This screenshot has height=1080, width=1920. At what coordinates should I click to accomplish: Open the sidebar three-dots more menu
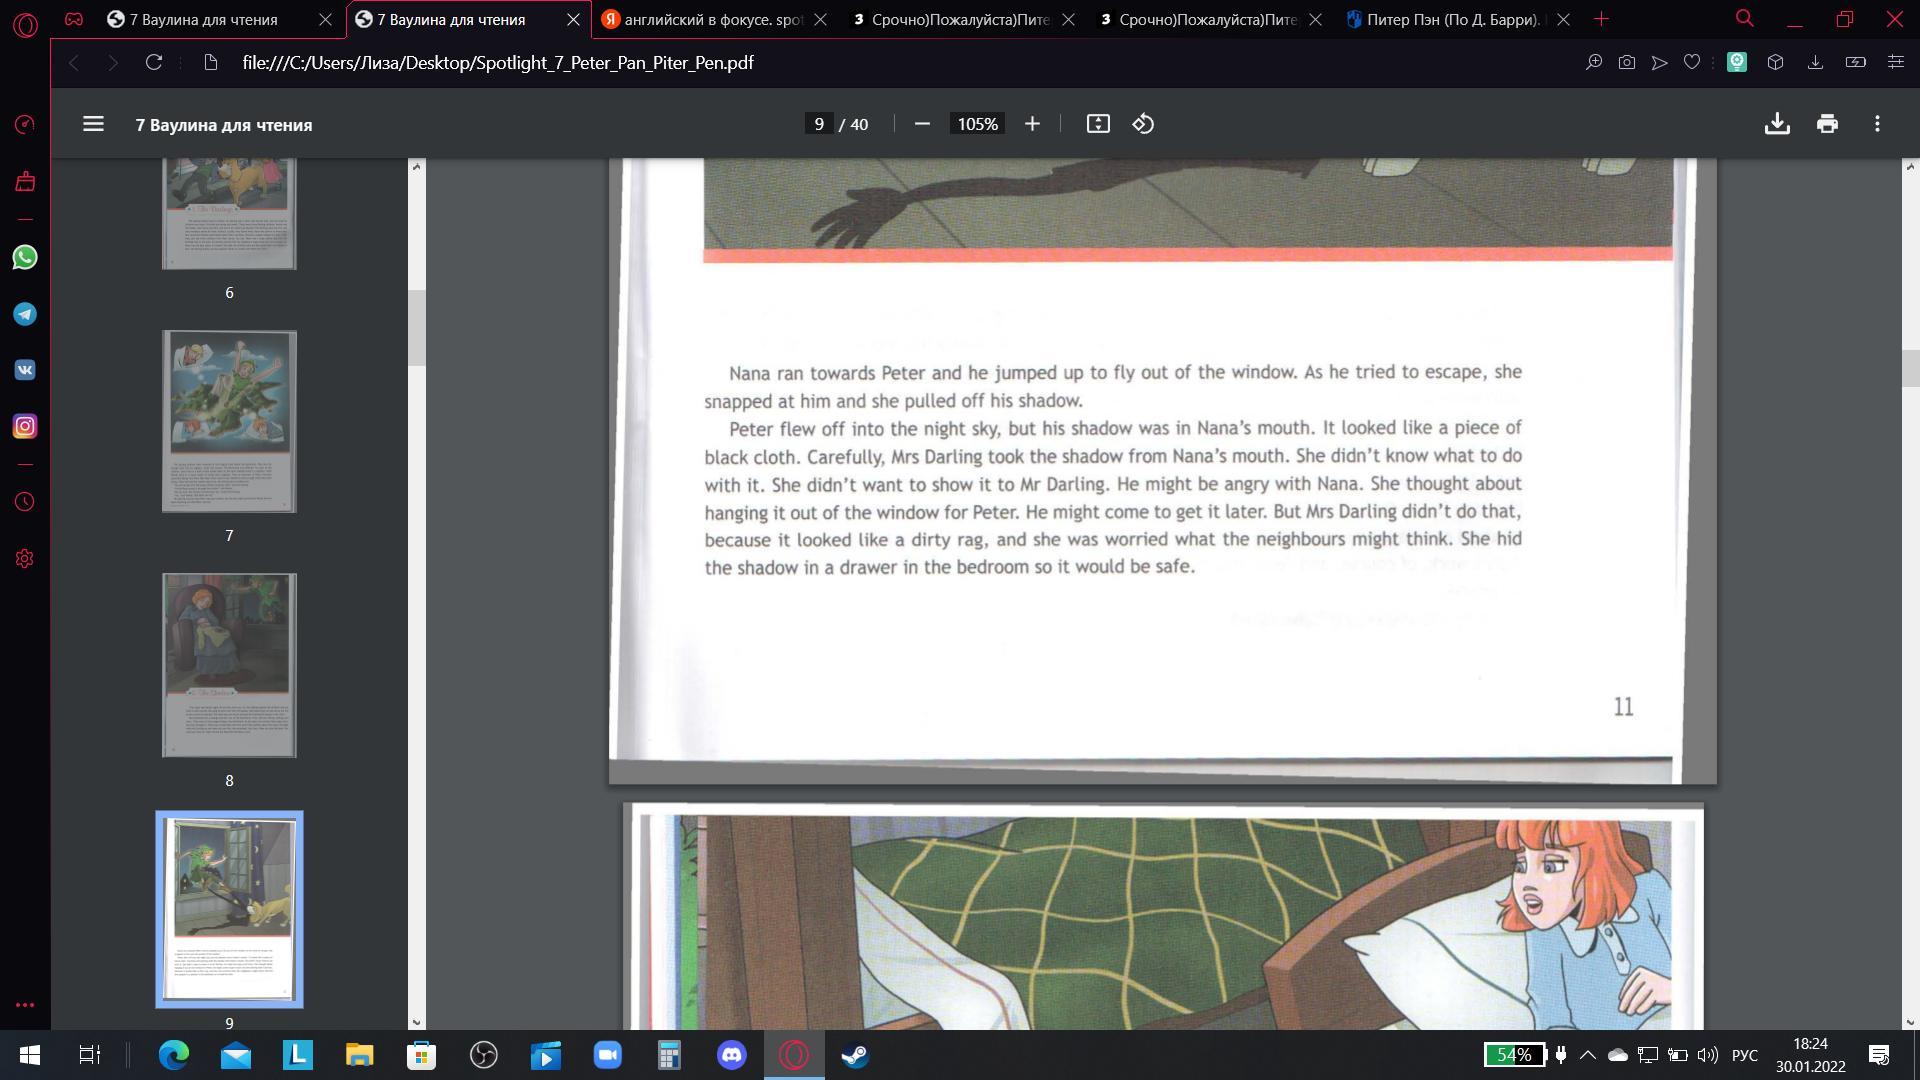[x=25, y=1005]
